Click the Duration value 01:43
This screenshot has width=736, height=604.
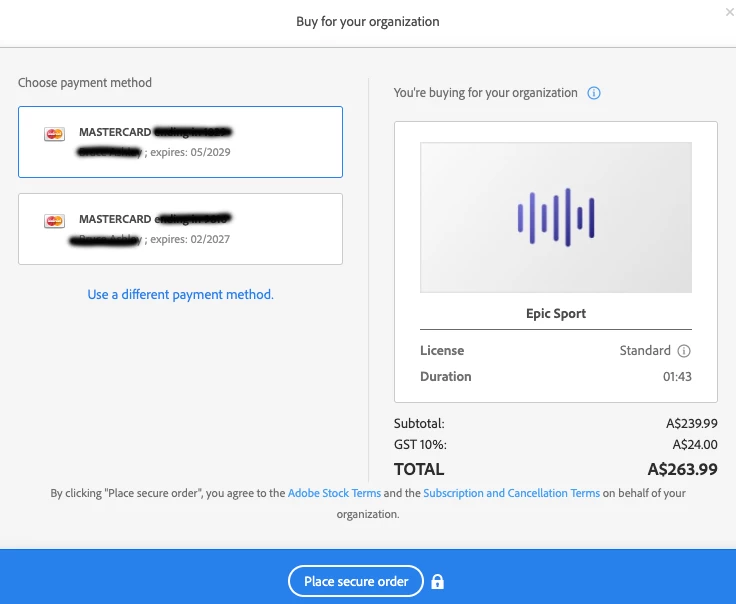pyautogui.click(x=677, y=376)
